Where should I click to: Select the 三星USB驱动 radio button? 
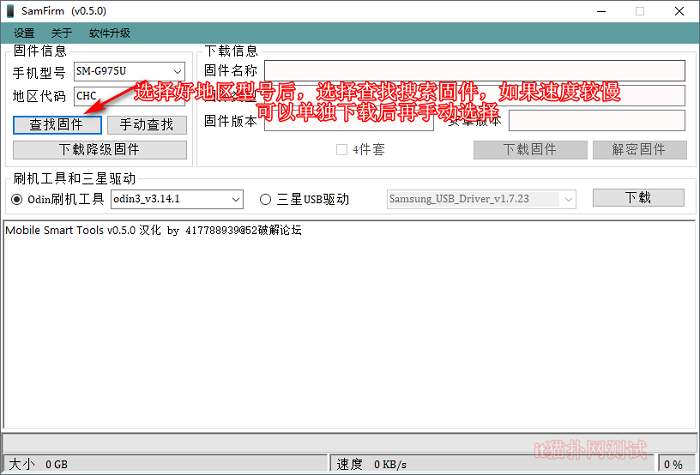(265, 200)
